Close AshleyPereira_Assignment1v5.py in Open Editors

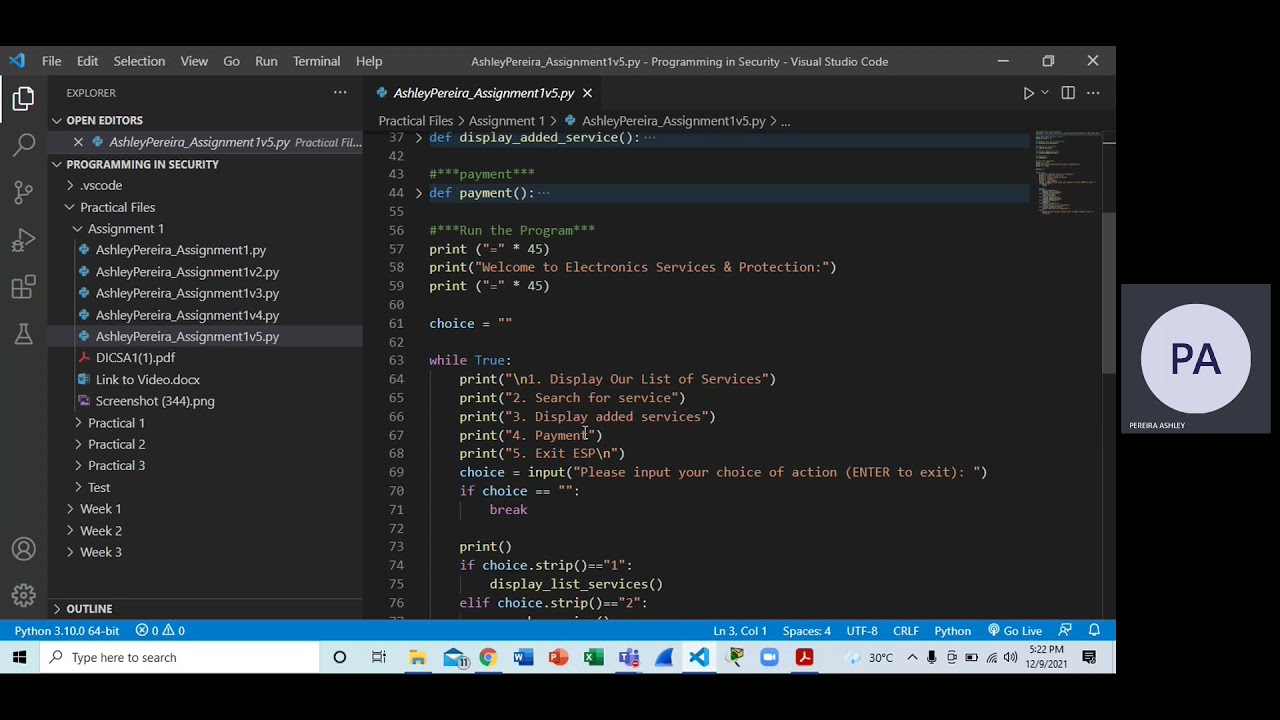[x=79, y=142]
